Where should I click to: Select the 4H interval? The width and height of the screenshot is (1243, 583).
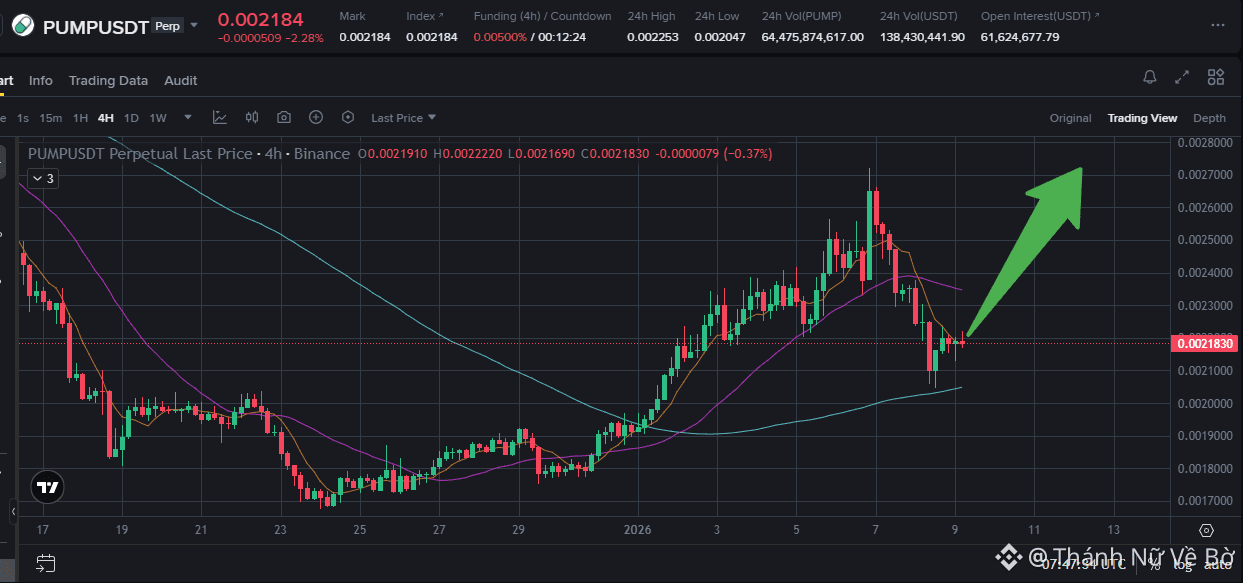point(106,118)
